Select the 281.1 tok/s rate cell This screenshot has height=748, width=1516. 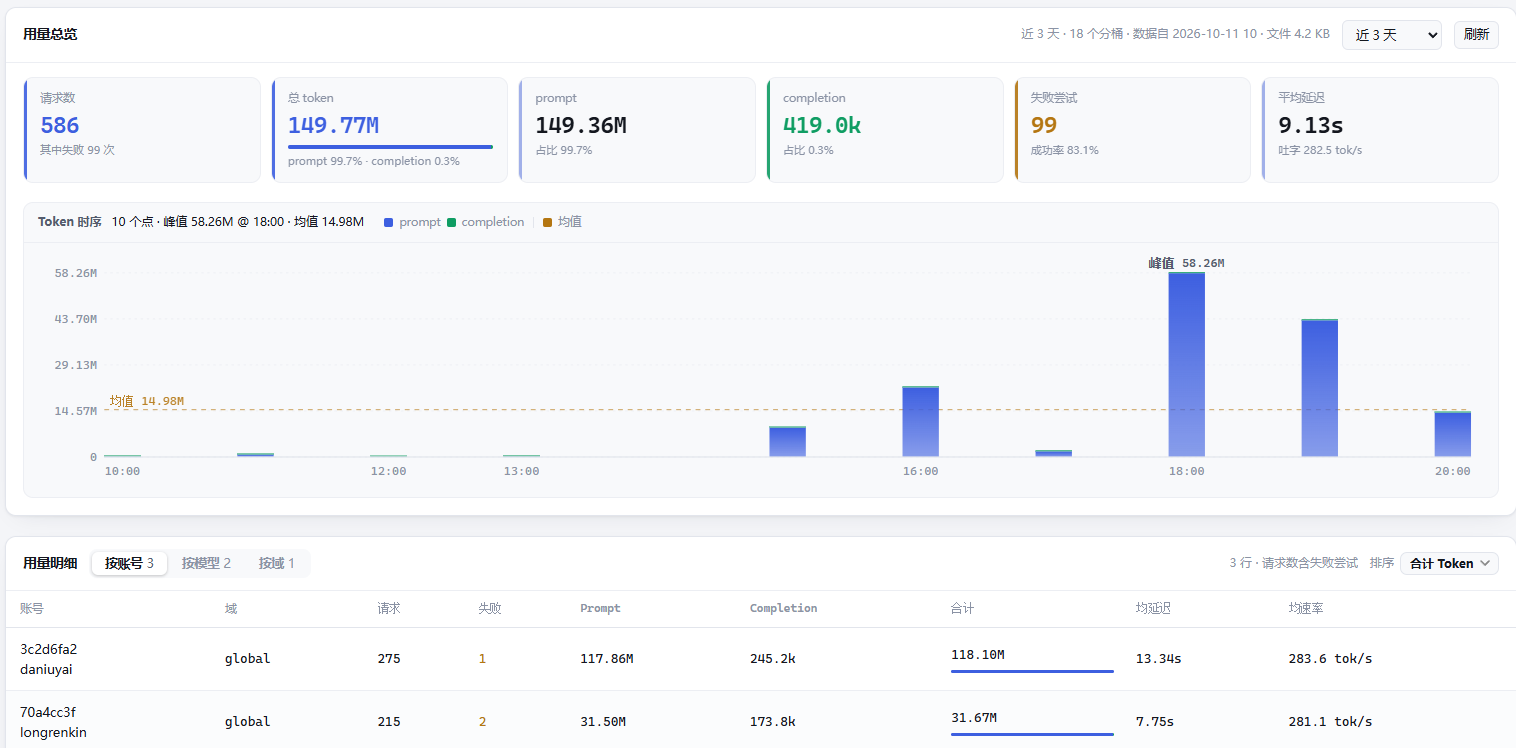[x=1330, y=722]
